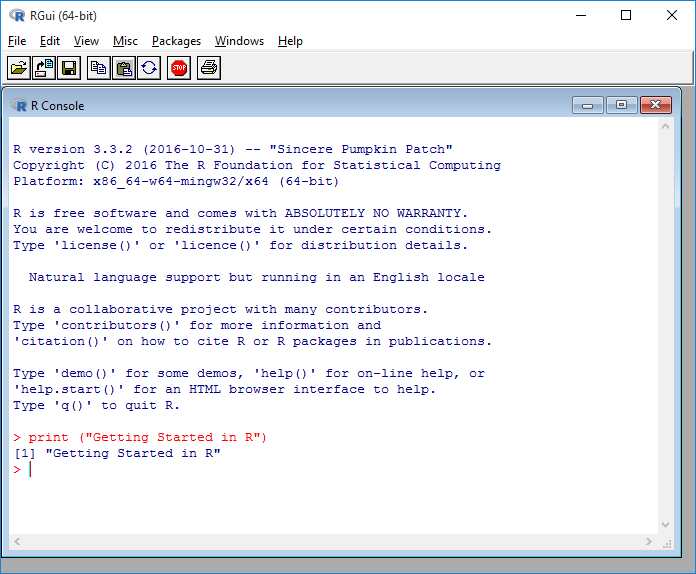Screen dimensions: 696x574
Task: Click console vertical scrollbar down arrow
Action: (x=665, y=525)
